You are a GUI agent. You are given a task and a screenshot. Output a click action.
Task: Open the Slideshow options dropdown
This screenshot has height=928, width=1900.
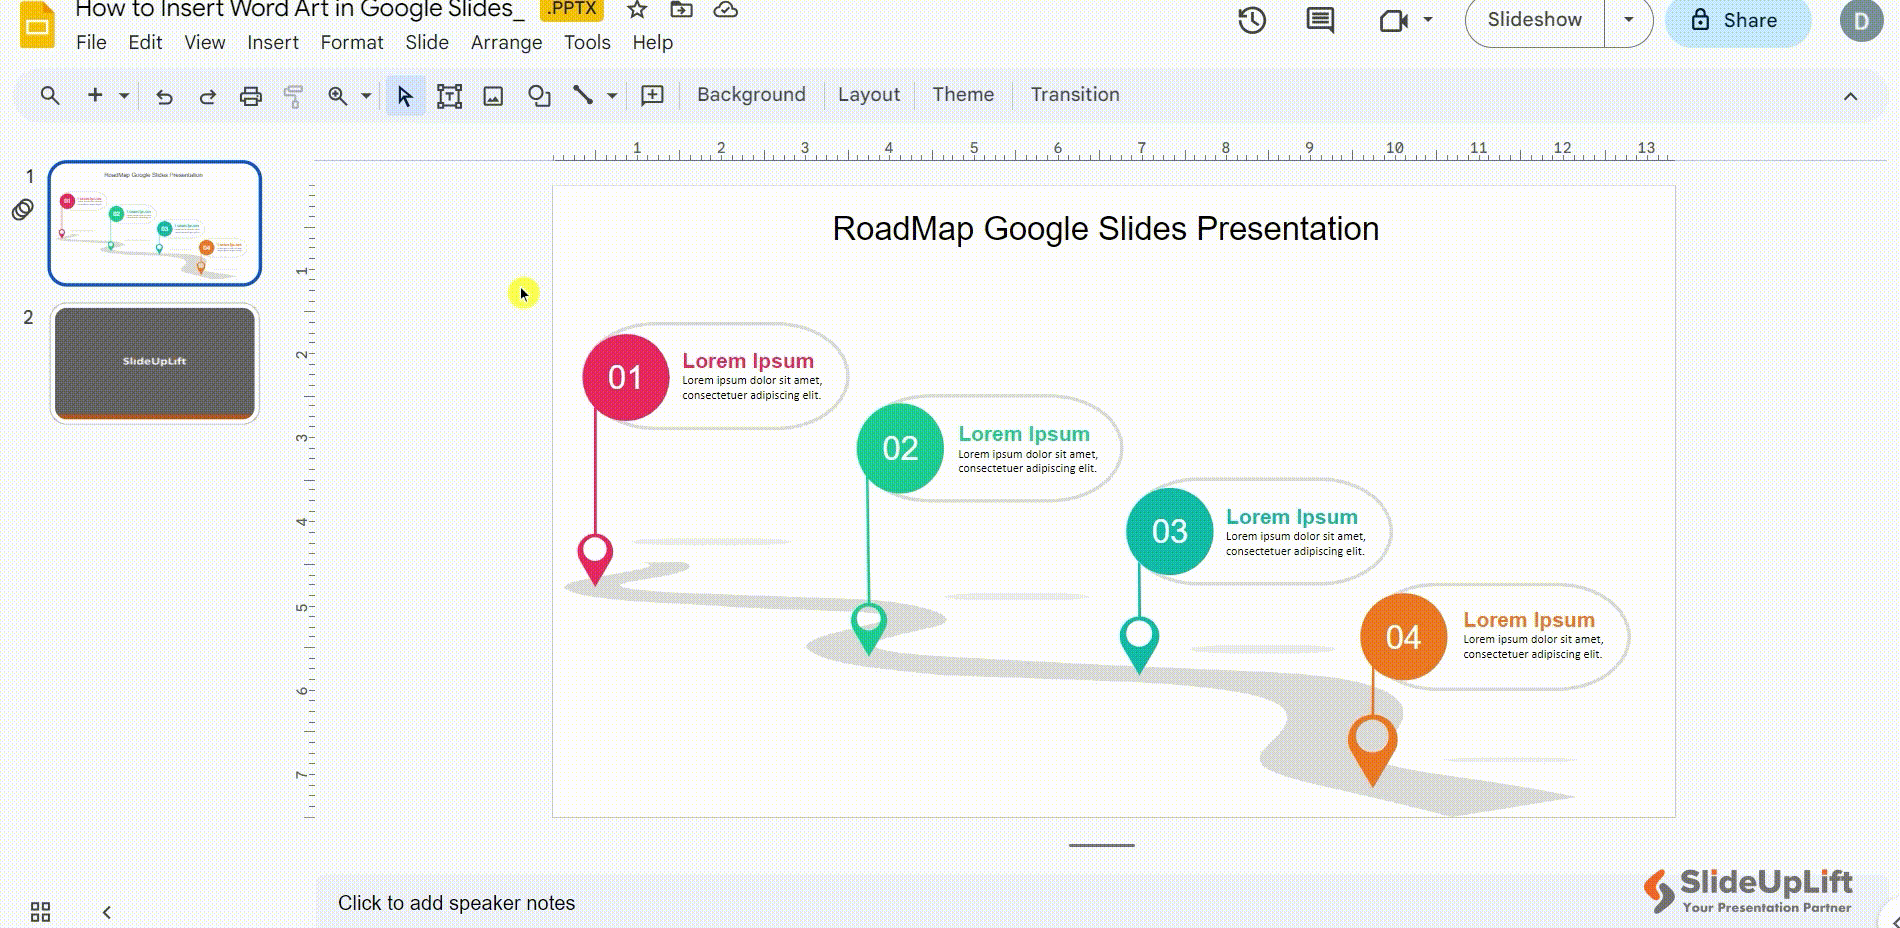(1628, 18)
